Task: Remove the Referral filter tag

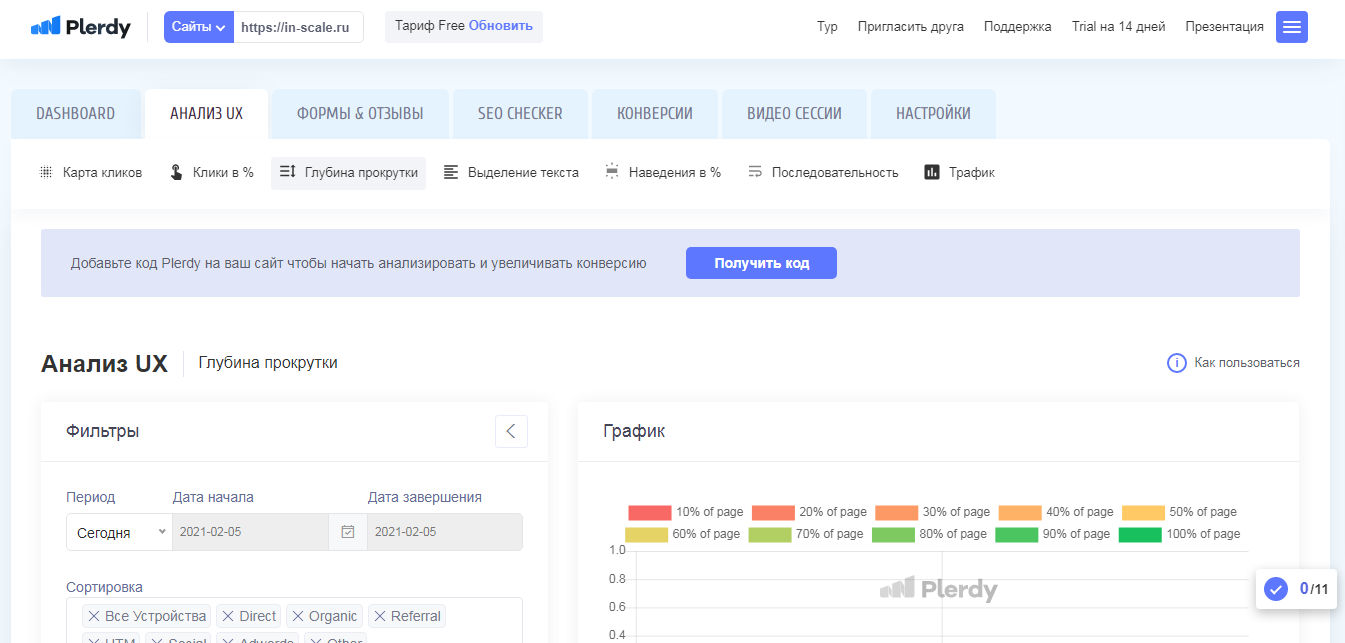Action: click(x=379, y=616)
